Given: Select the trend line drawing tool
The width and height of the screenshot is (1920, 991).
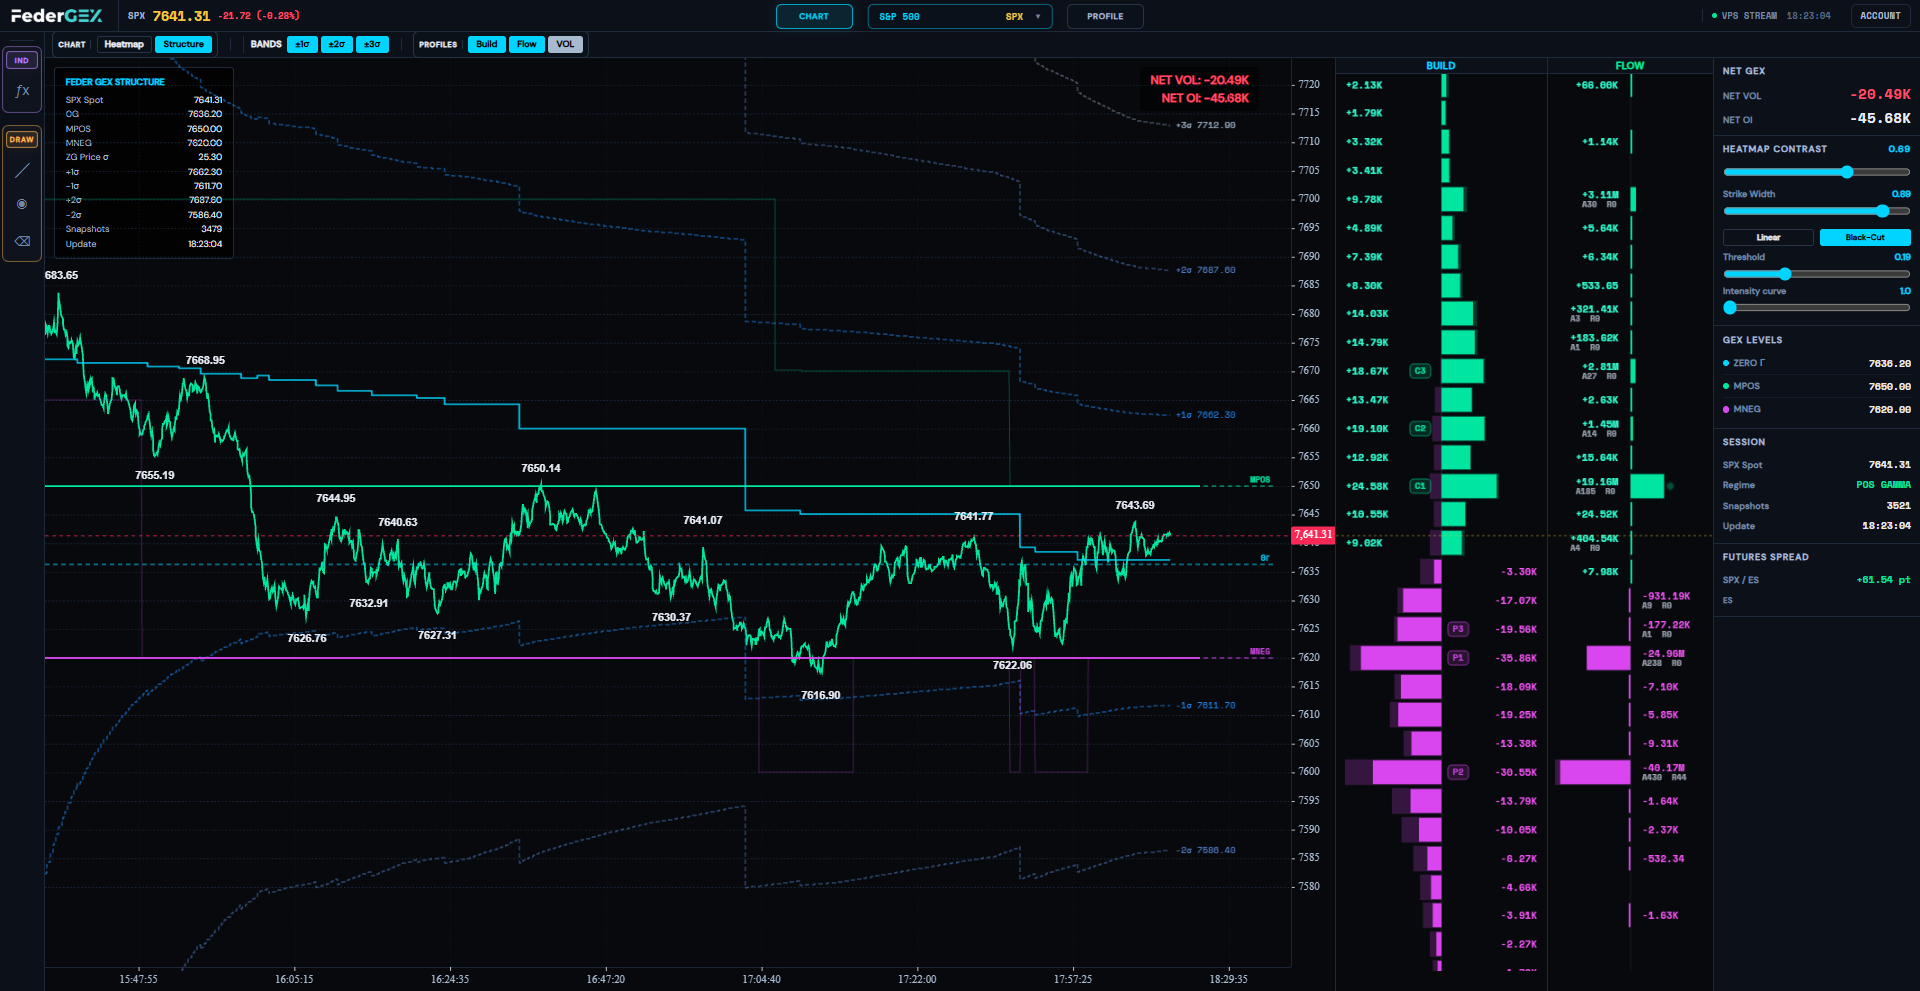Looking at the screenshot, I should coord(21,171).
